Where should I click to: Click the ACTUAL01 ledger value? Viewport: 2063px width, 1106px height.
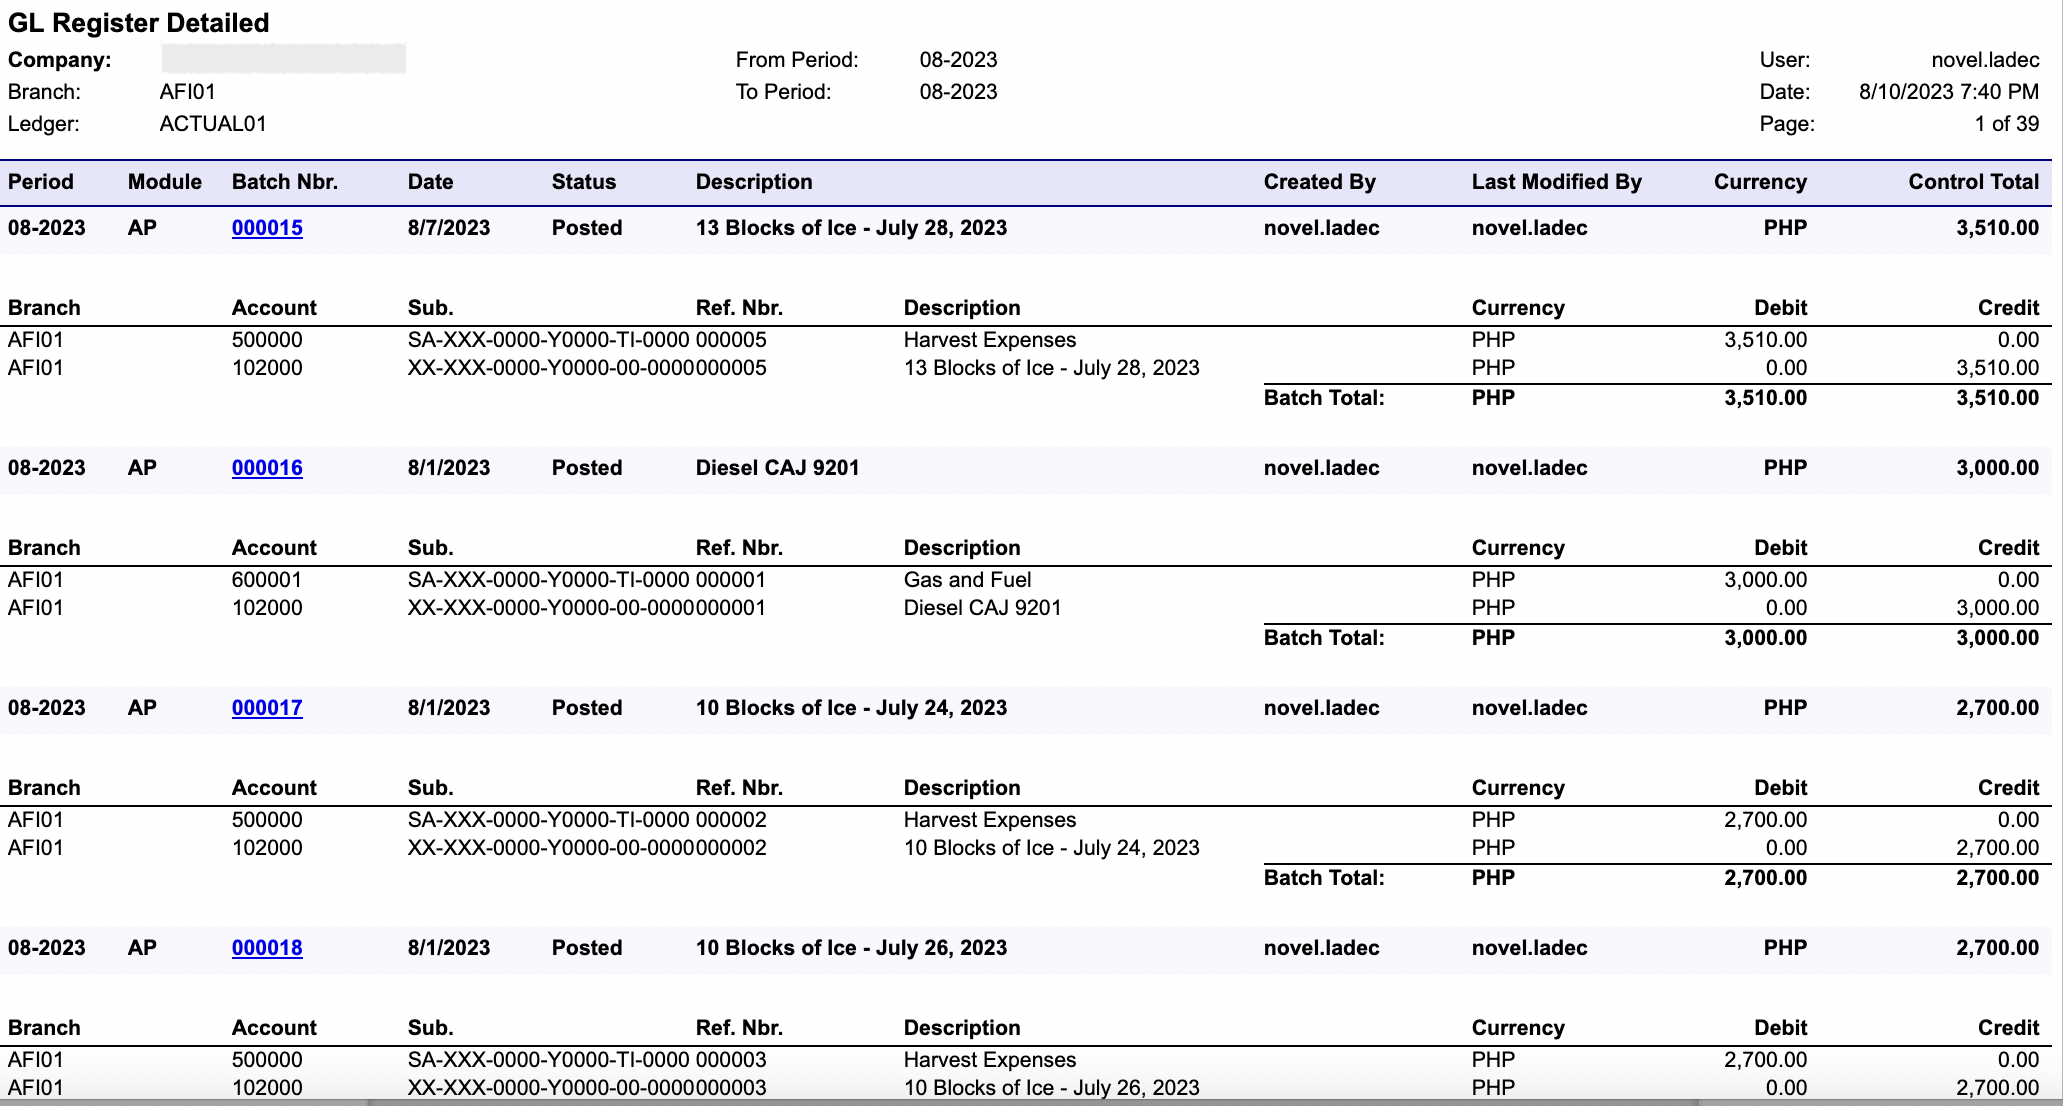point(213,124)
